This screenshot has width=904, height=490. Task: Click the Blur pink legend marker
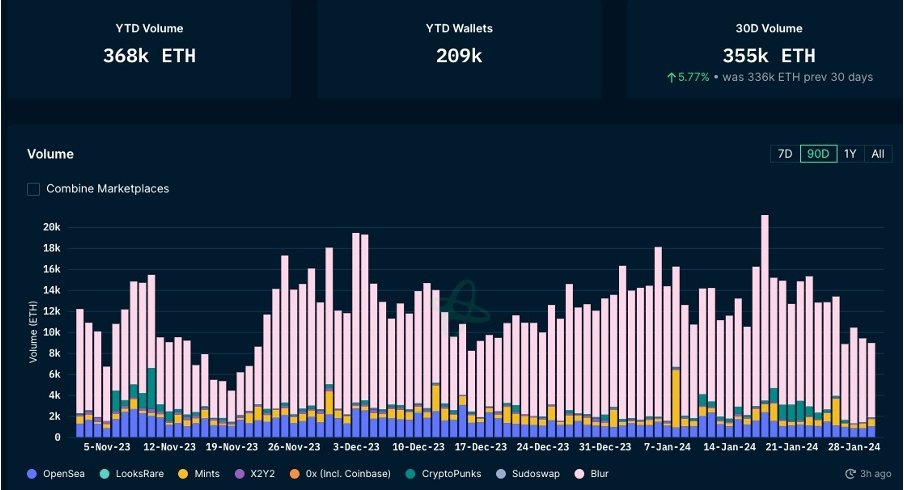579,474
